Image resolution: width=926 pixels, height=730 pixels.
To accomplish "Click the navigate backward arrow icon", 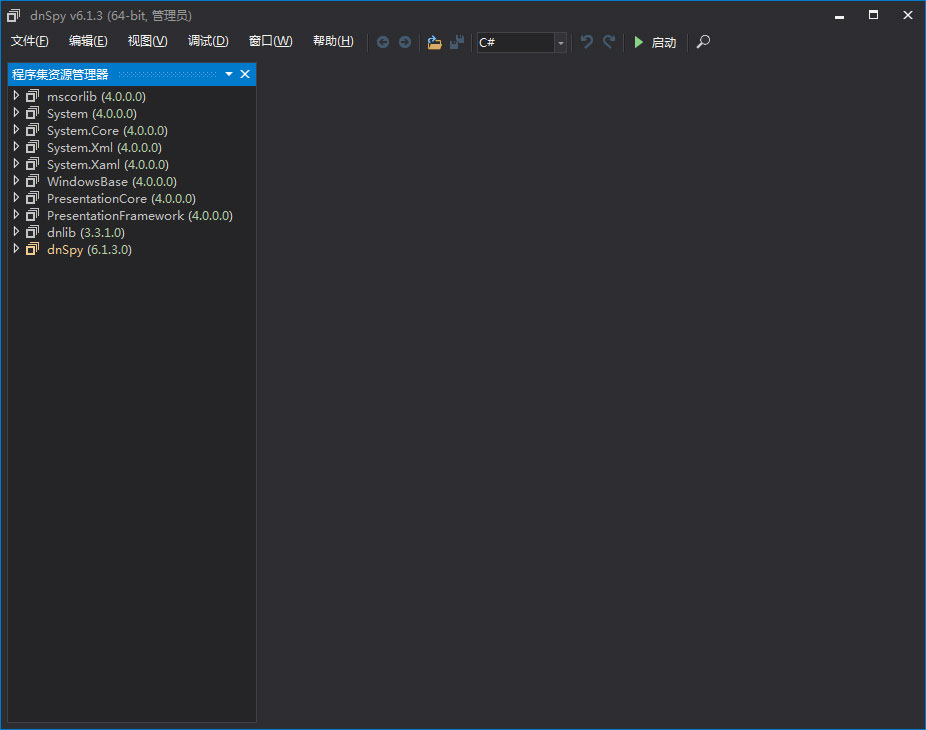I will (383, 42).
